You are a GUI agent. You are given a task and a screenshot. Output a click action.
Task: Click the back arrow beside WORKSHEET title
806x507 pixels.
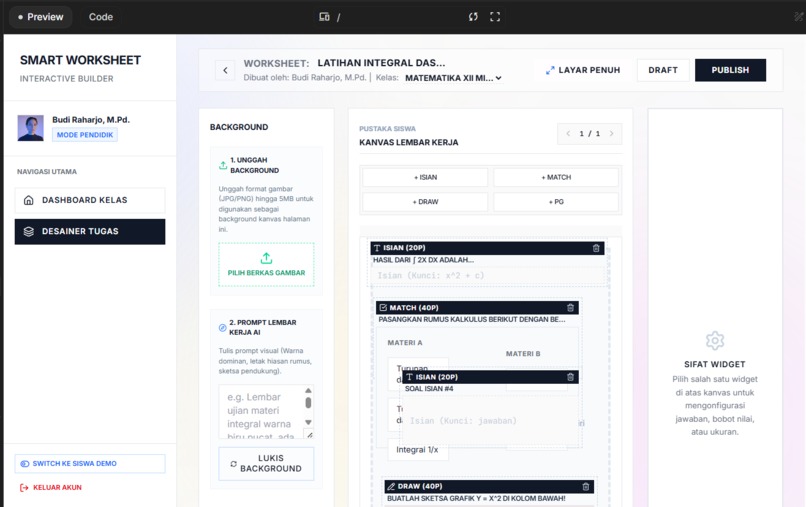click(x=225, y=70)
